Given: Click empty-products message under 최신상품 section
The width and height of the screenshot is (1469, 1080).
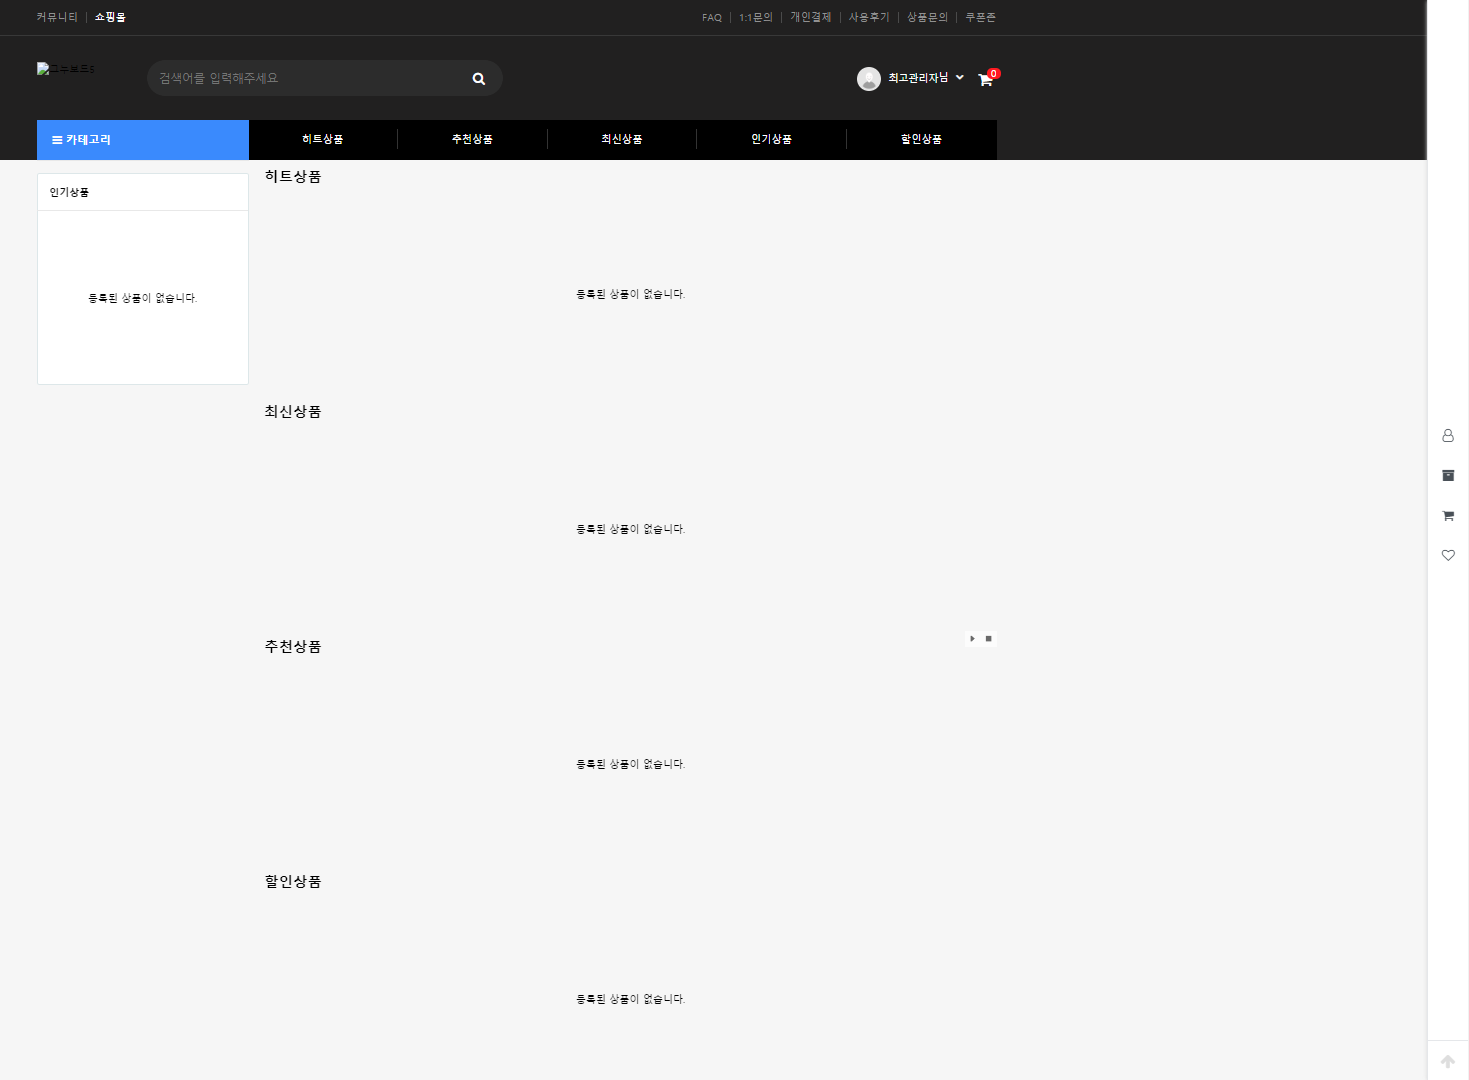Looking at the screenshot, I should click(631, 529).
